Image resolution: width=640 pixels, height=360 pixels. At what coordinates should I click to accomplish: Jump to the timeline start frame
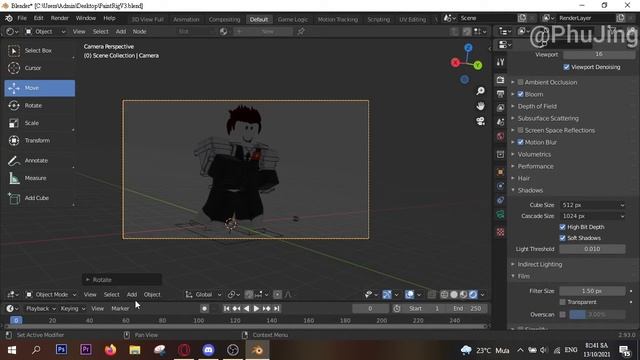tap(227, 309)
